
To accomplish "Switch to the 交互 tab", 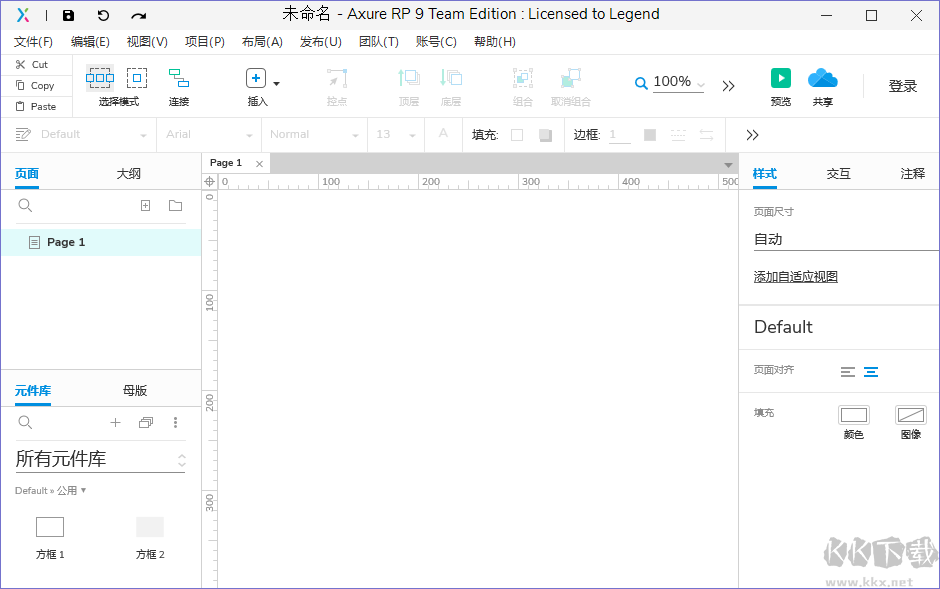I will point(838,174).
